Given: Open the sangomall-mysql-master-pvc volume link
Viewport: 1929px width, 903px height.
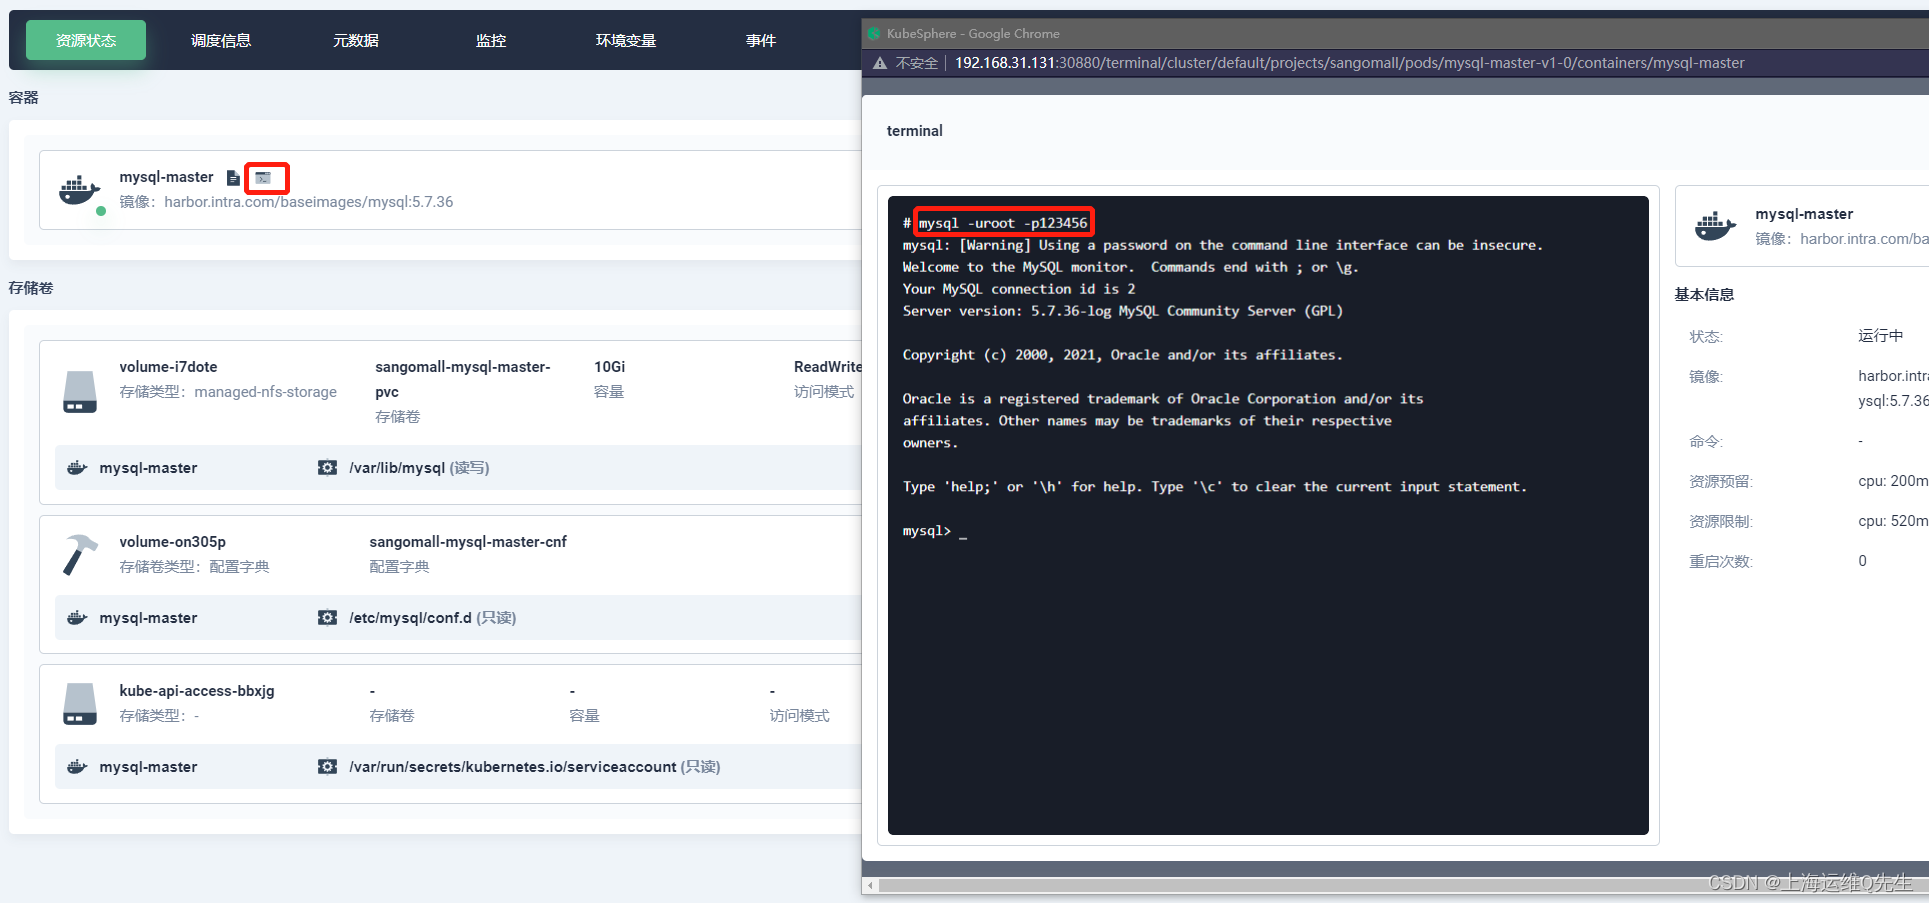Looking at the screenshot, I should click(x=463, y=379).
